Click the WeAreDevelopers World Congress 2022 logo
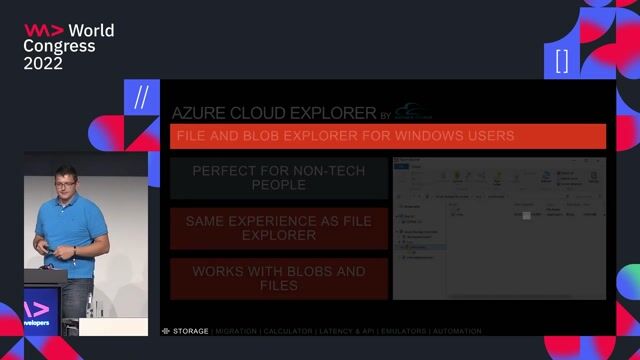Viewport: 640px width, 360px height. tap(69, 47)
